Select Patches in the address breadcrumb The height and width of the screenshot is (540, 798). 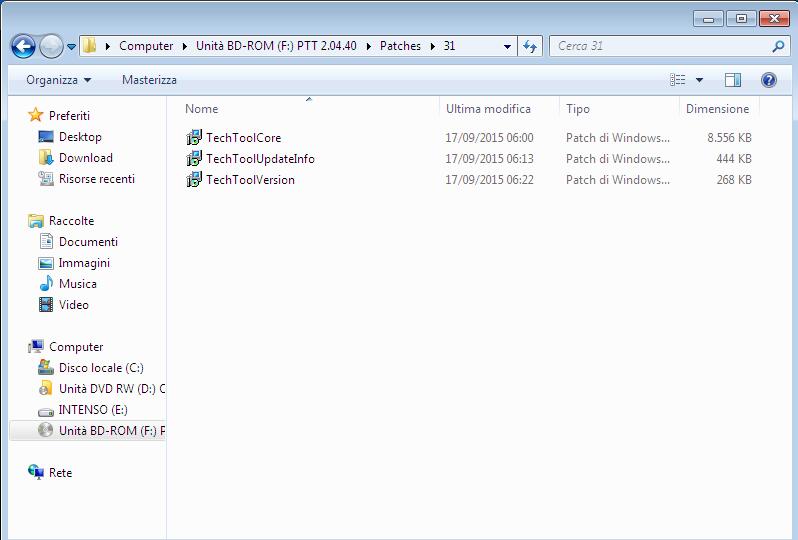400,46
